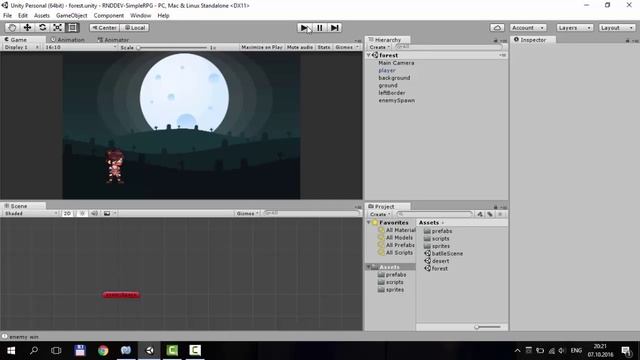
Task: Select the Rect transform tool
Action: tap(73, 27)
